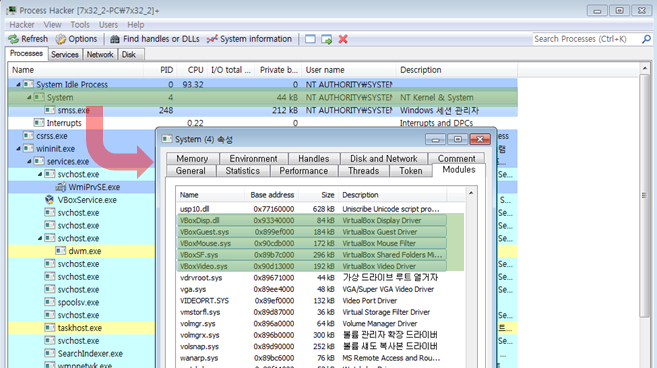This screenshot has width=657, height=368.
Task: Select the Modules tab
Action: tap(459, 170)
